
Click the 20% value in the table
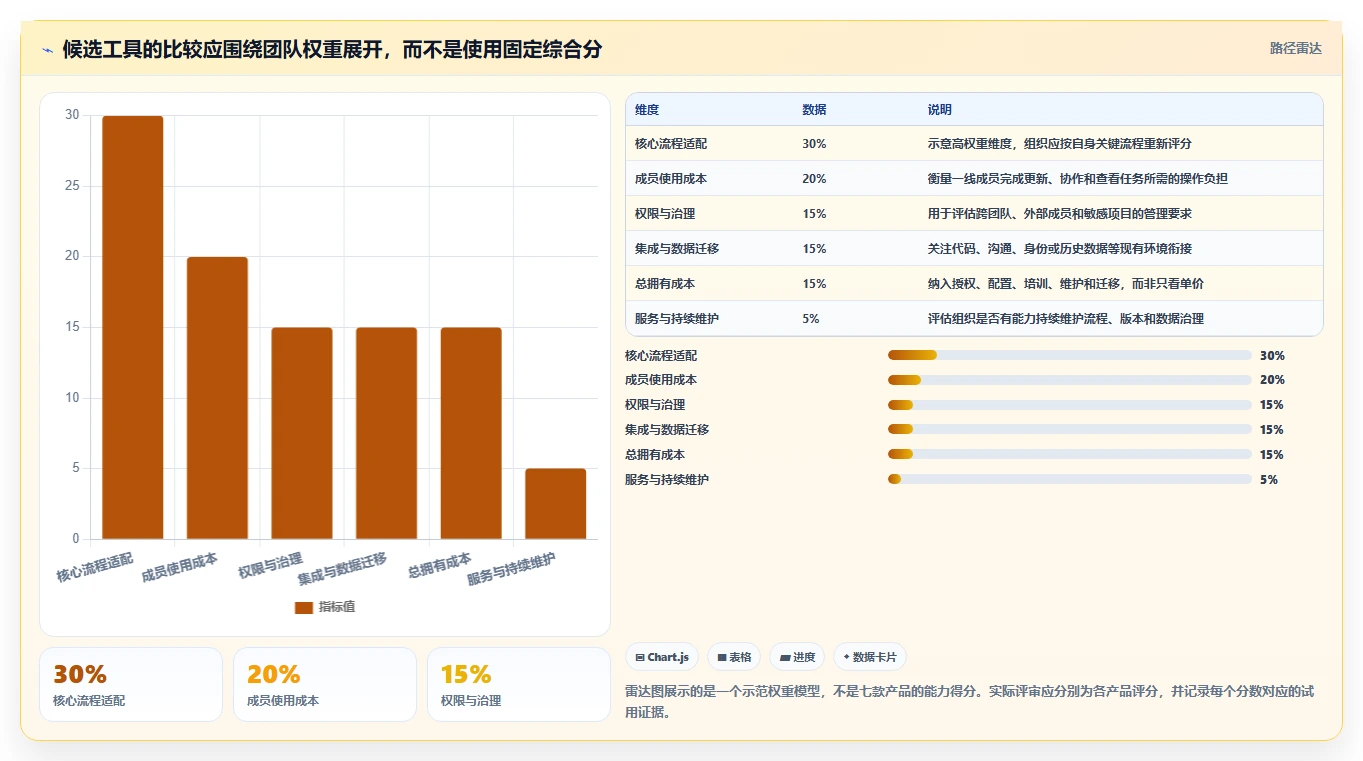[814, 179]
